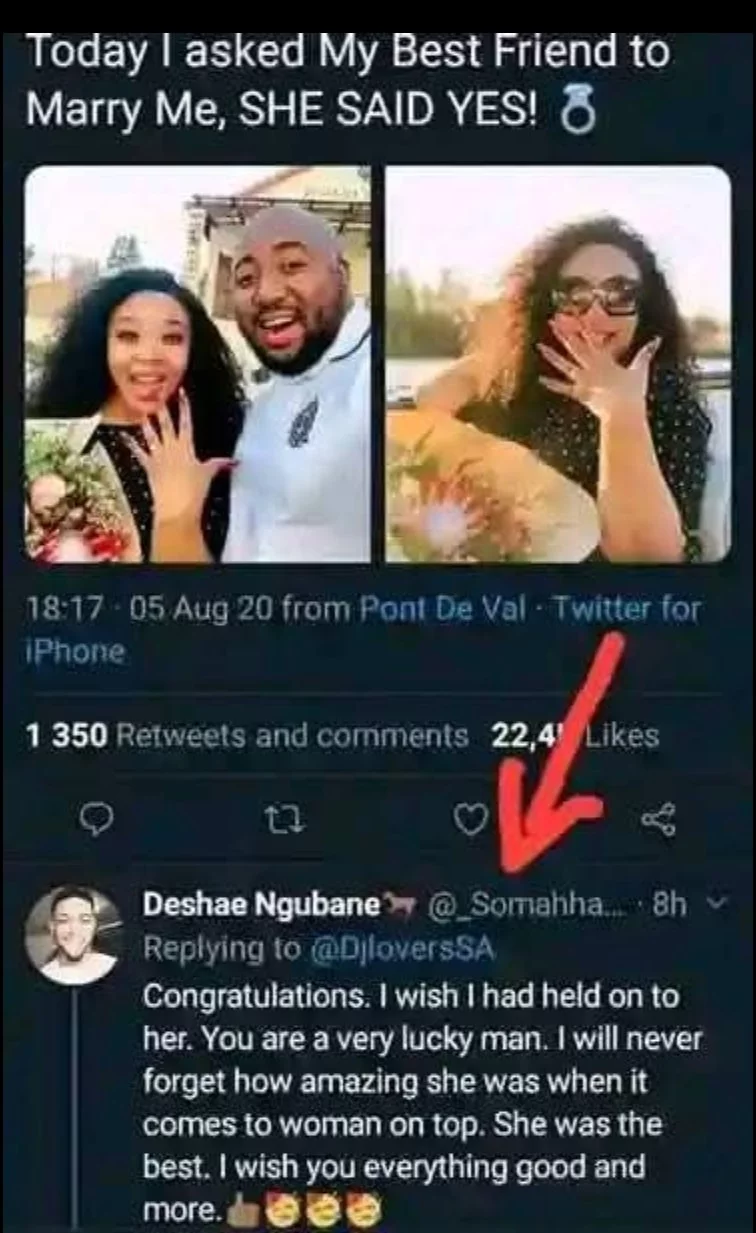The width and height of the screenshot is (756, 1233).
Task: Open Deshae Ngubane's profile picture
Action: tap(72, 935)
